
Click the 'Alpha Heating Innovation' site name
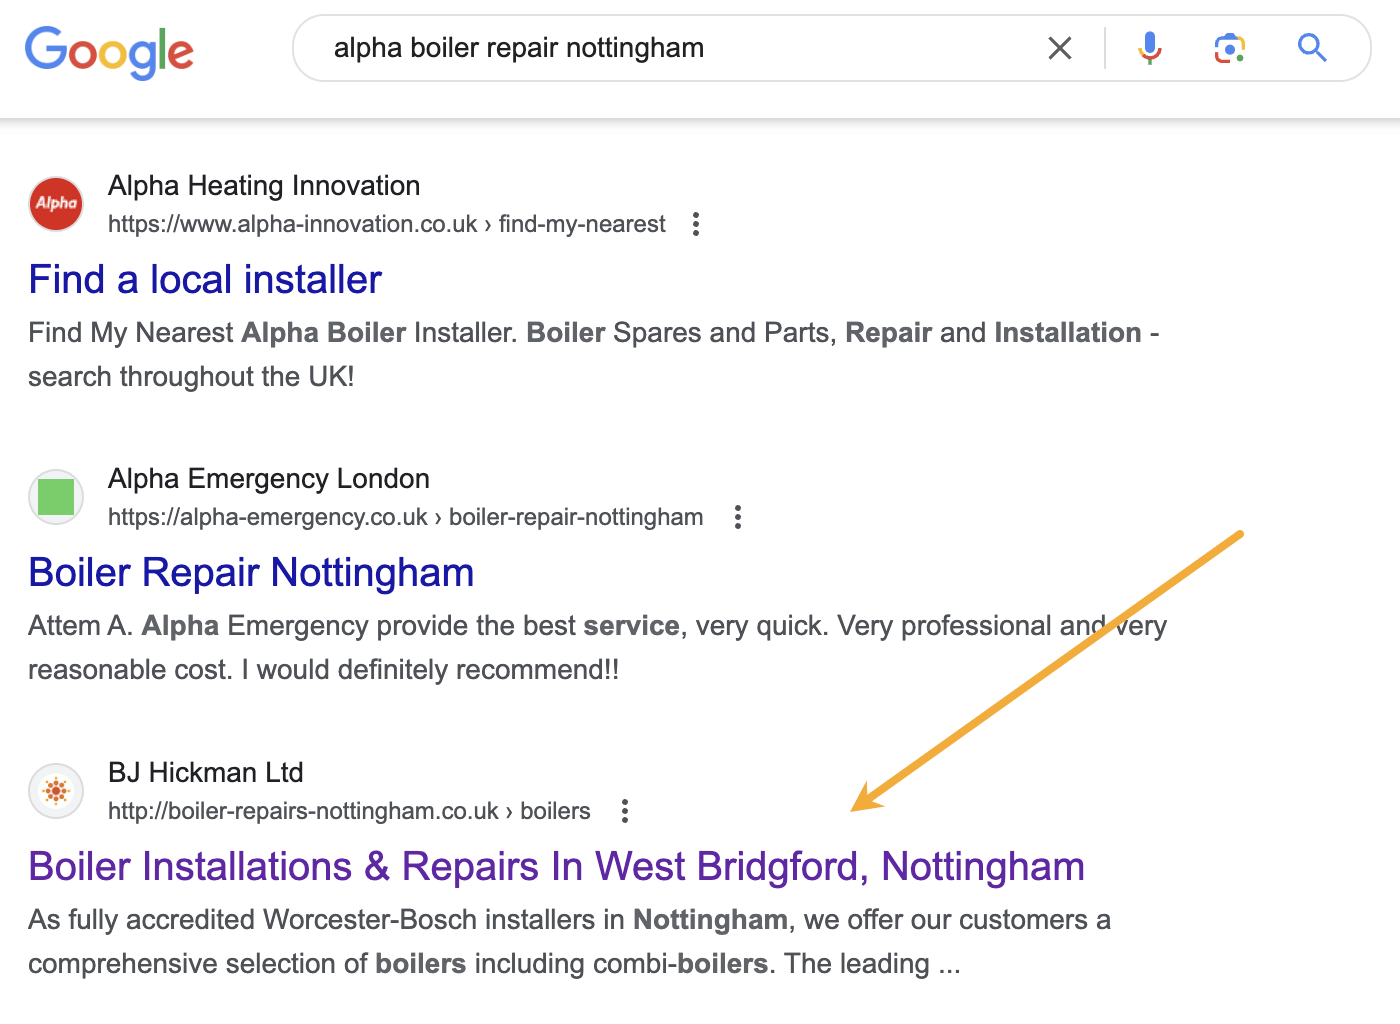pyautogui.click(x=264, y=186)
